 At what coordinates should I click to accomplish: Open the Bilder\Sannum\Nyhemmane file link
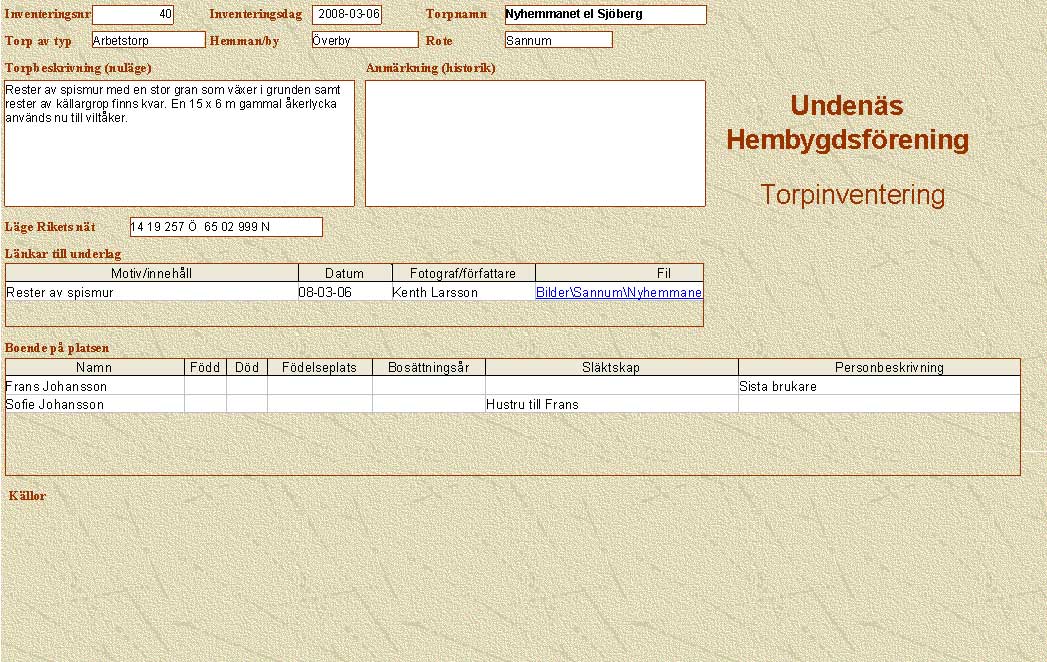(x=618, y=293)
